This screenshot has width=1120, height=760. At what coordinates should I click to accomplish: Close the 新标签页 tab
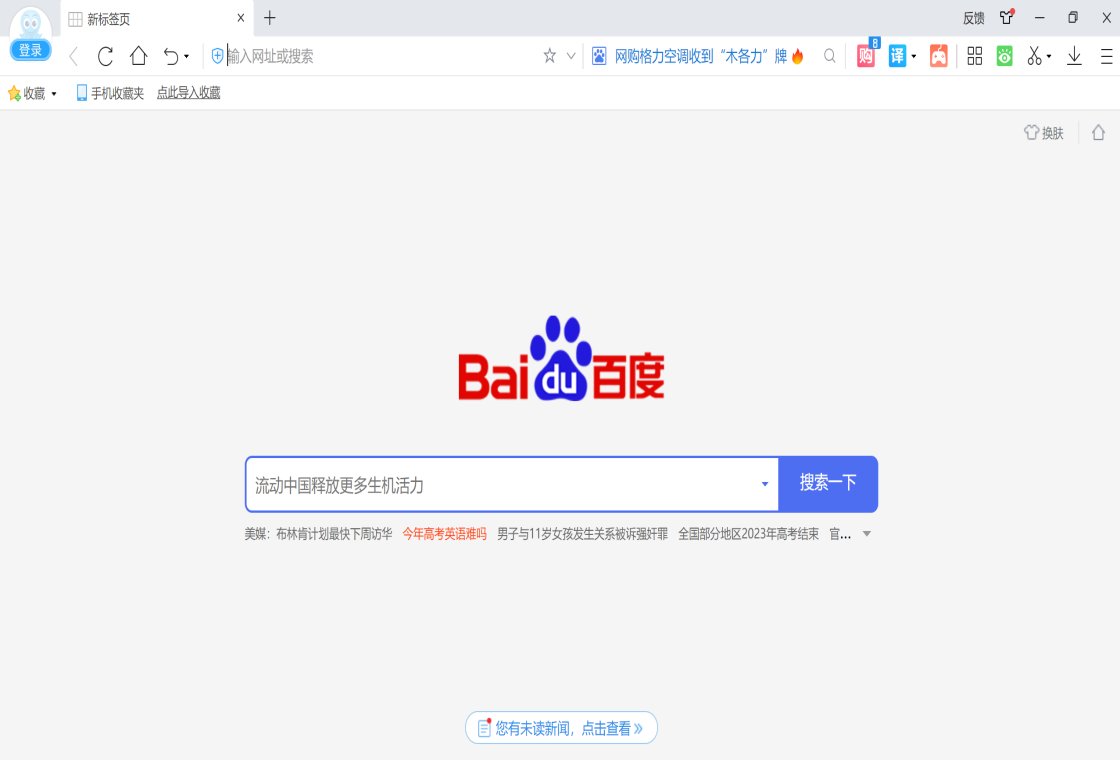(x=241, y=18)
